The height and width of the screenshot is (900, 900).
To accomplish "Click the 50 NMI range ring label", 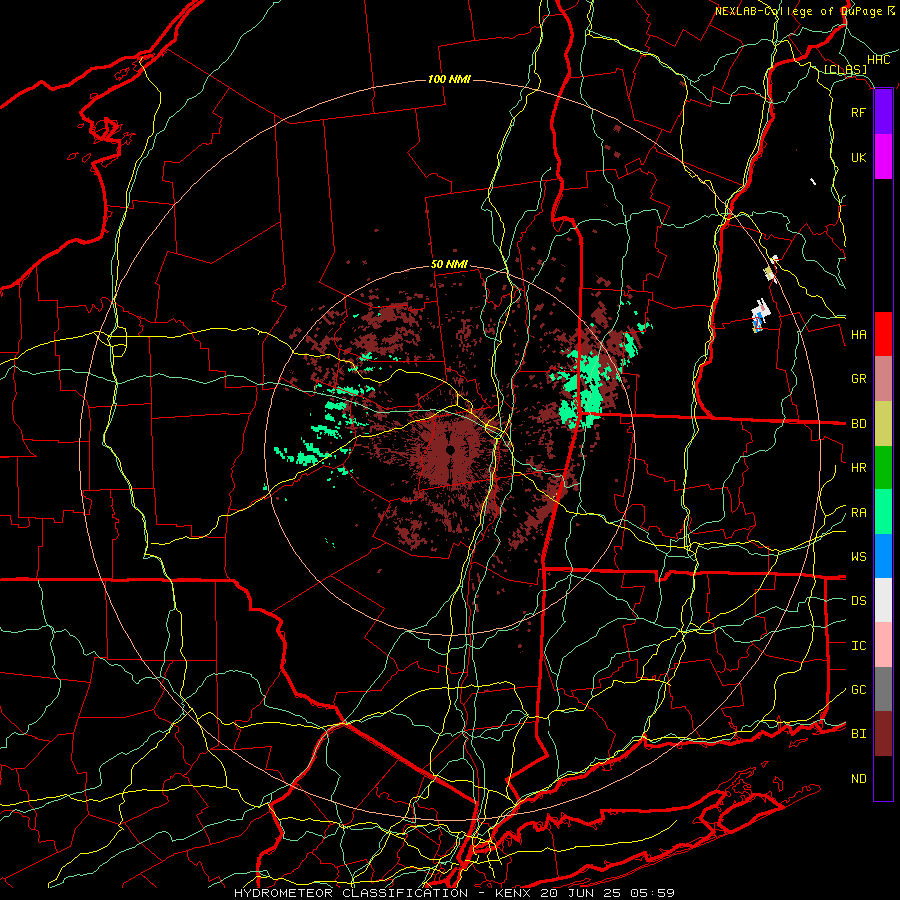I will pyautogui.click(x=449, y=265).
